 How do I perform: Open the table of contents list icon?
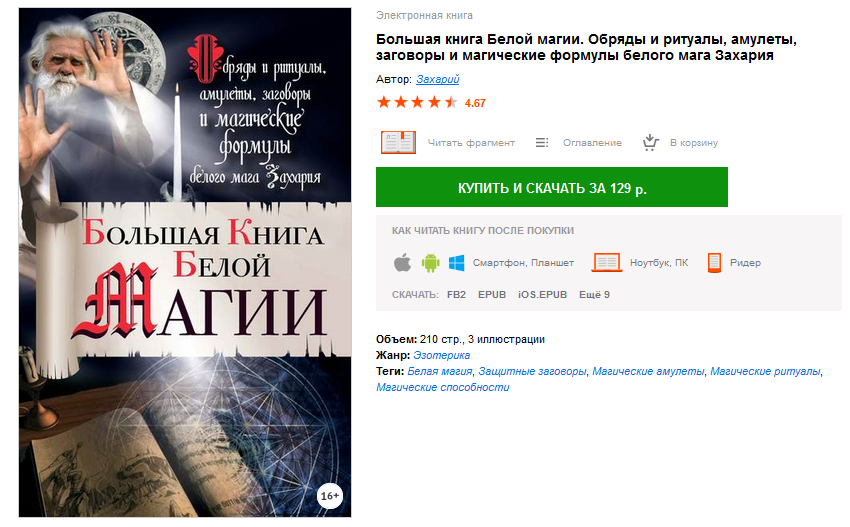pos(542,143)
